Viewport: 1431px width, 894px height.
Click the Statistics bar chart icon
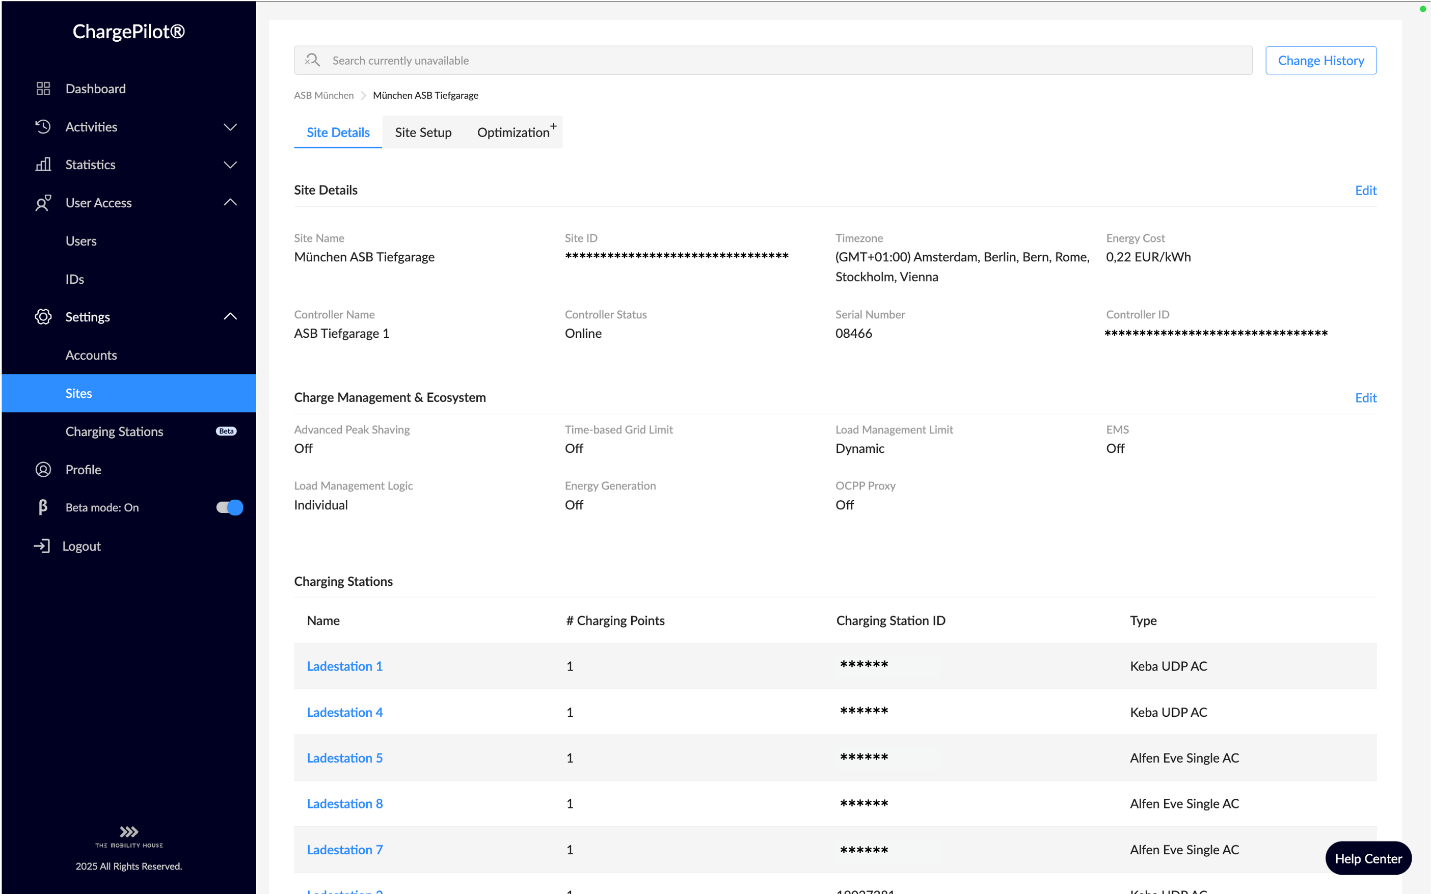tap(43, 165)
